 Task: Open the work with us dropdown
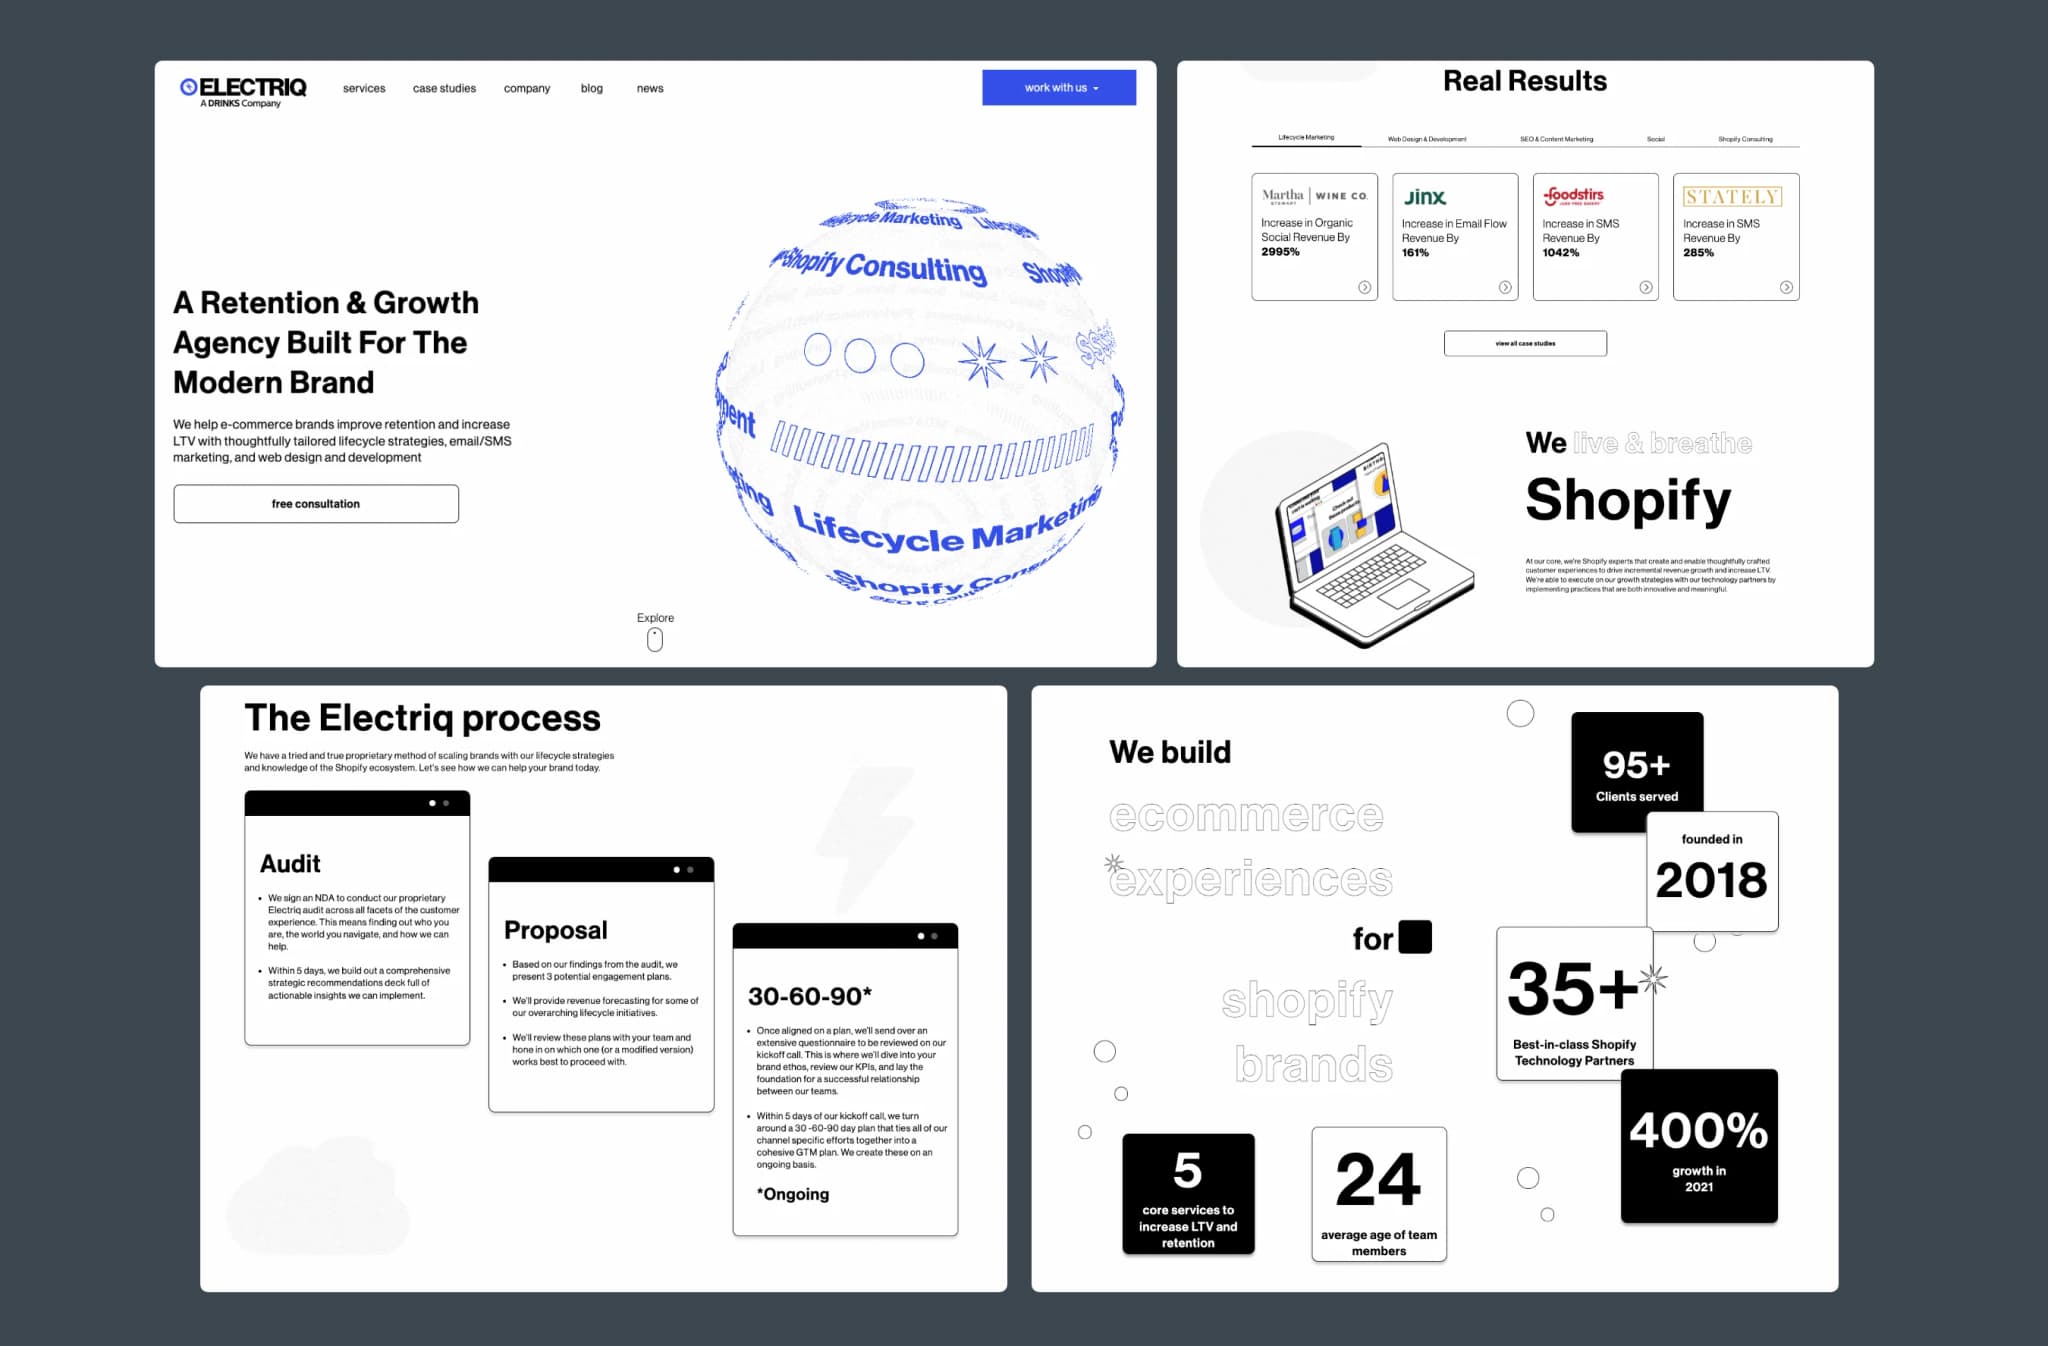tap(1059, 86)
